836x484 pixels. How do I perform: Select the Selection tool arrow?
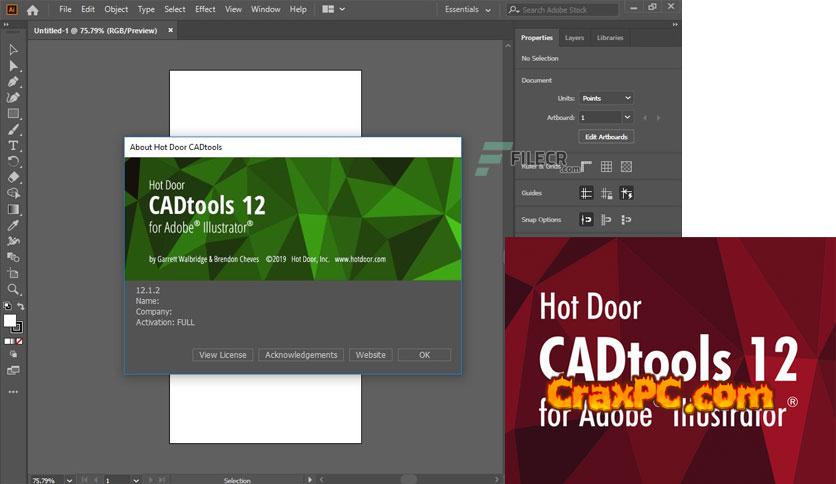(x=13, y=50)
